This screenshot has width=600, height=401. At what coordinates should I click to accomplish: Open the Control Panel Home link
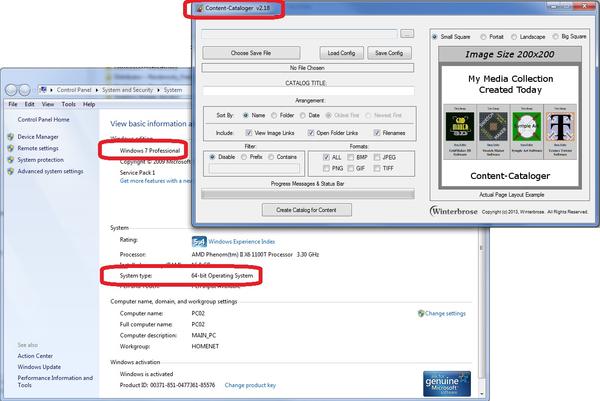[43, 119]
